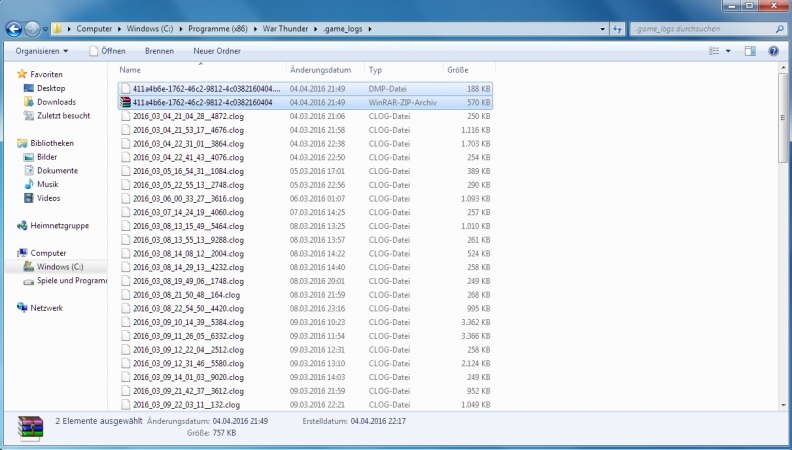Open the Organisieren dropdown menu

(42, 51)
